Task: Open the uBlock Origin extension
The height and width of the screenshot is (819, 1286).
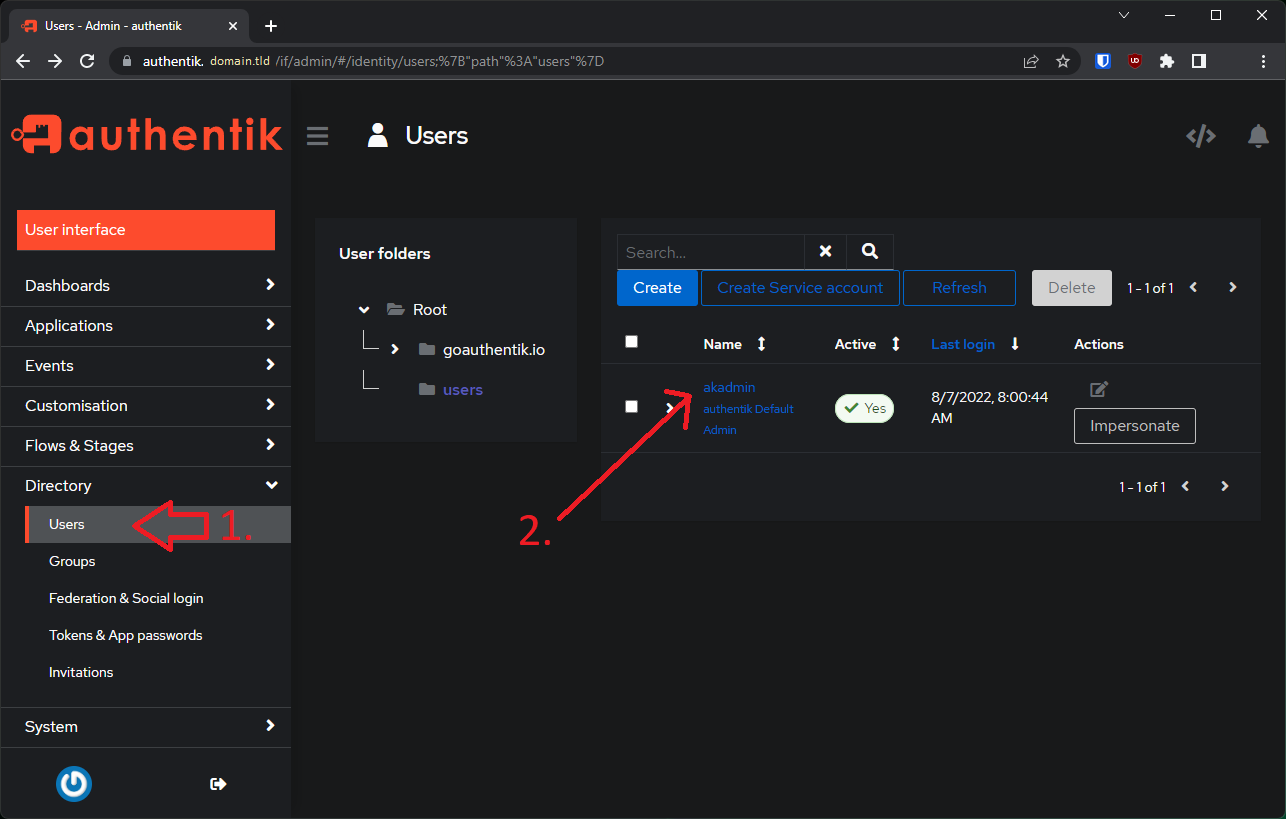Action: click(x=1134, y=61)
